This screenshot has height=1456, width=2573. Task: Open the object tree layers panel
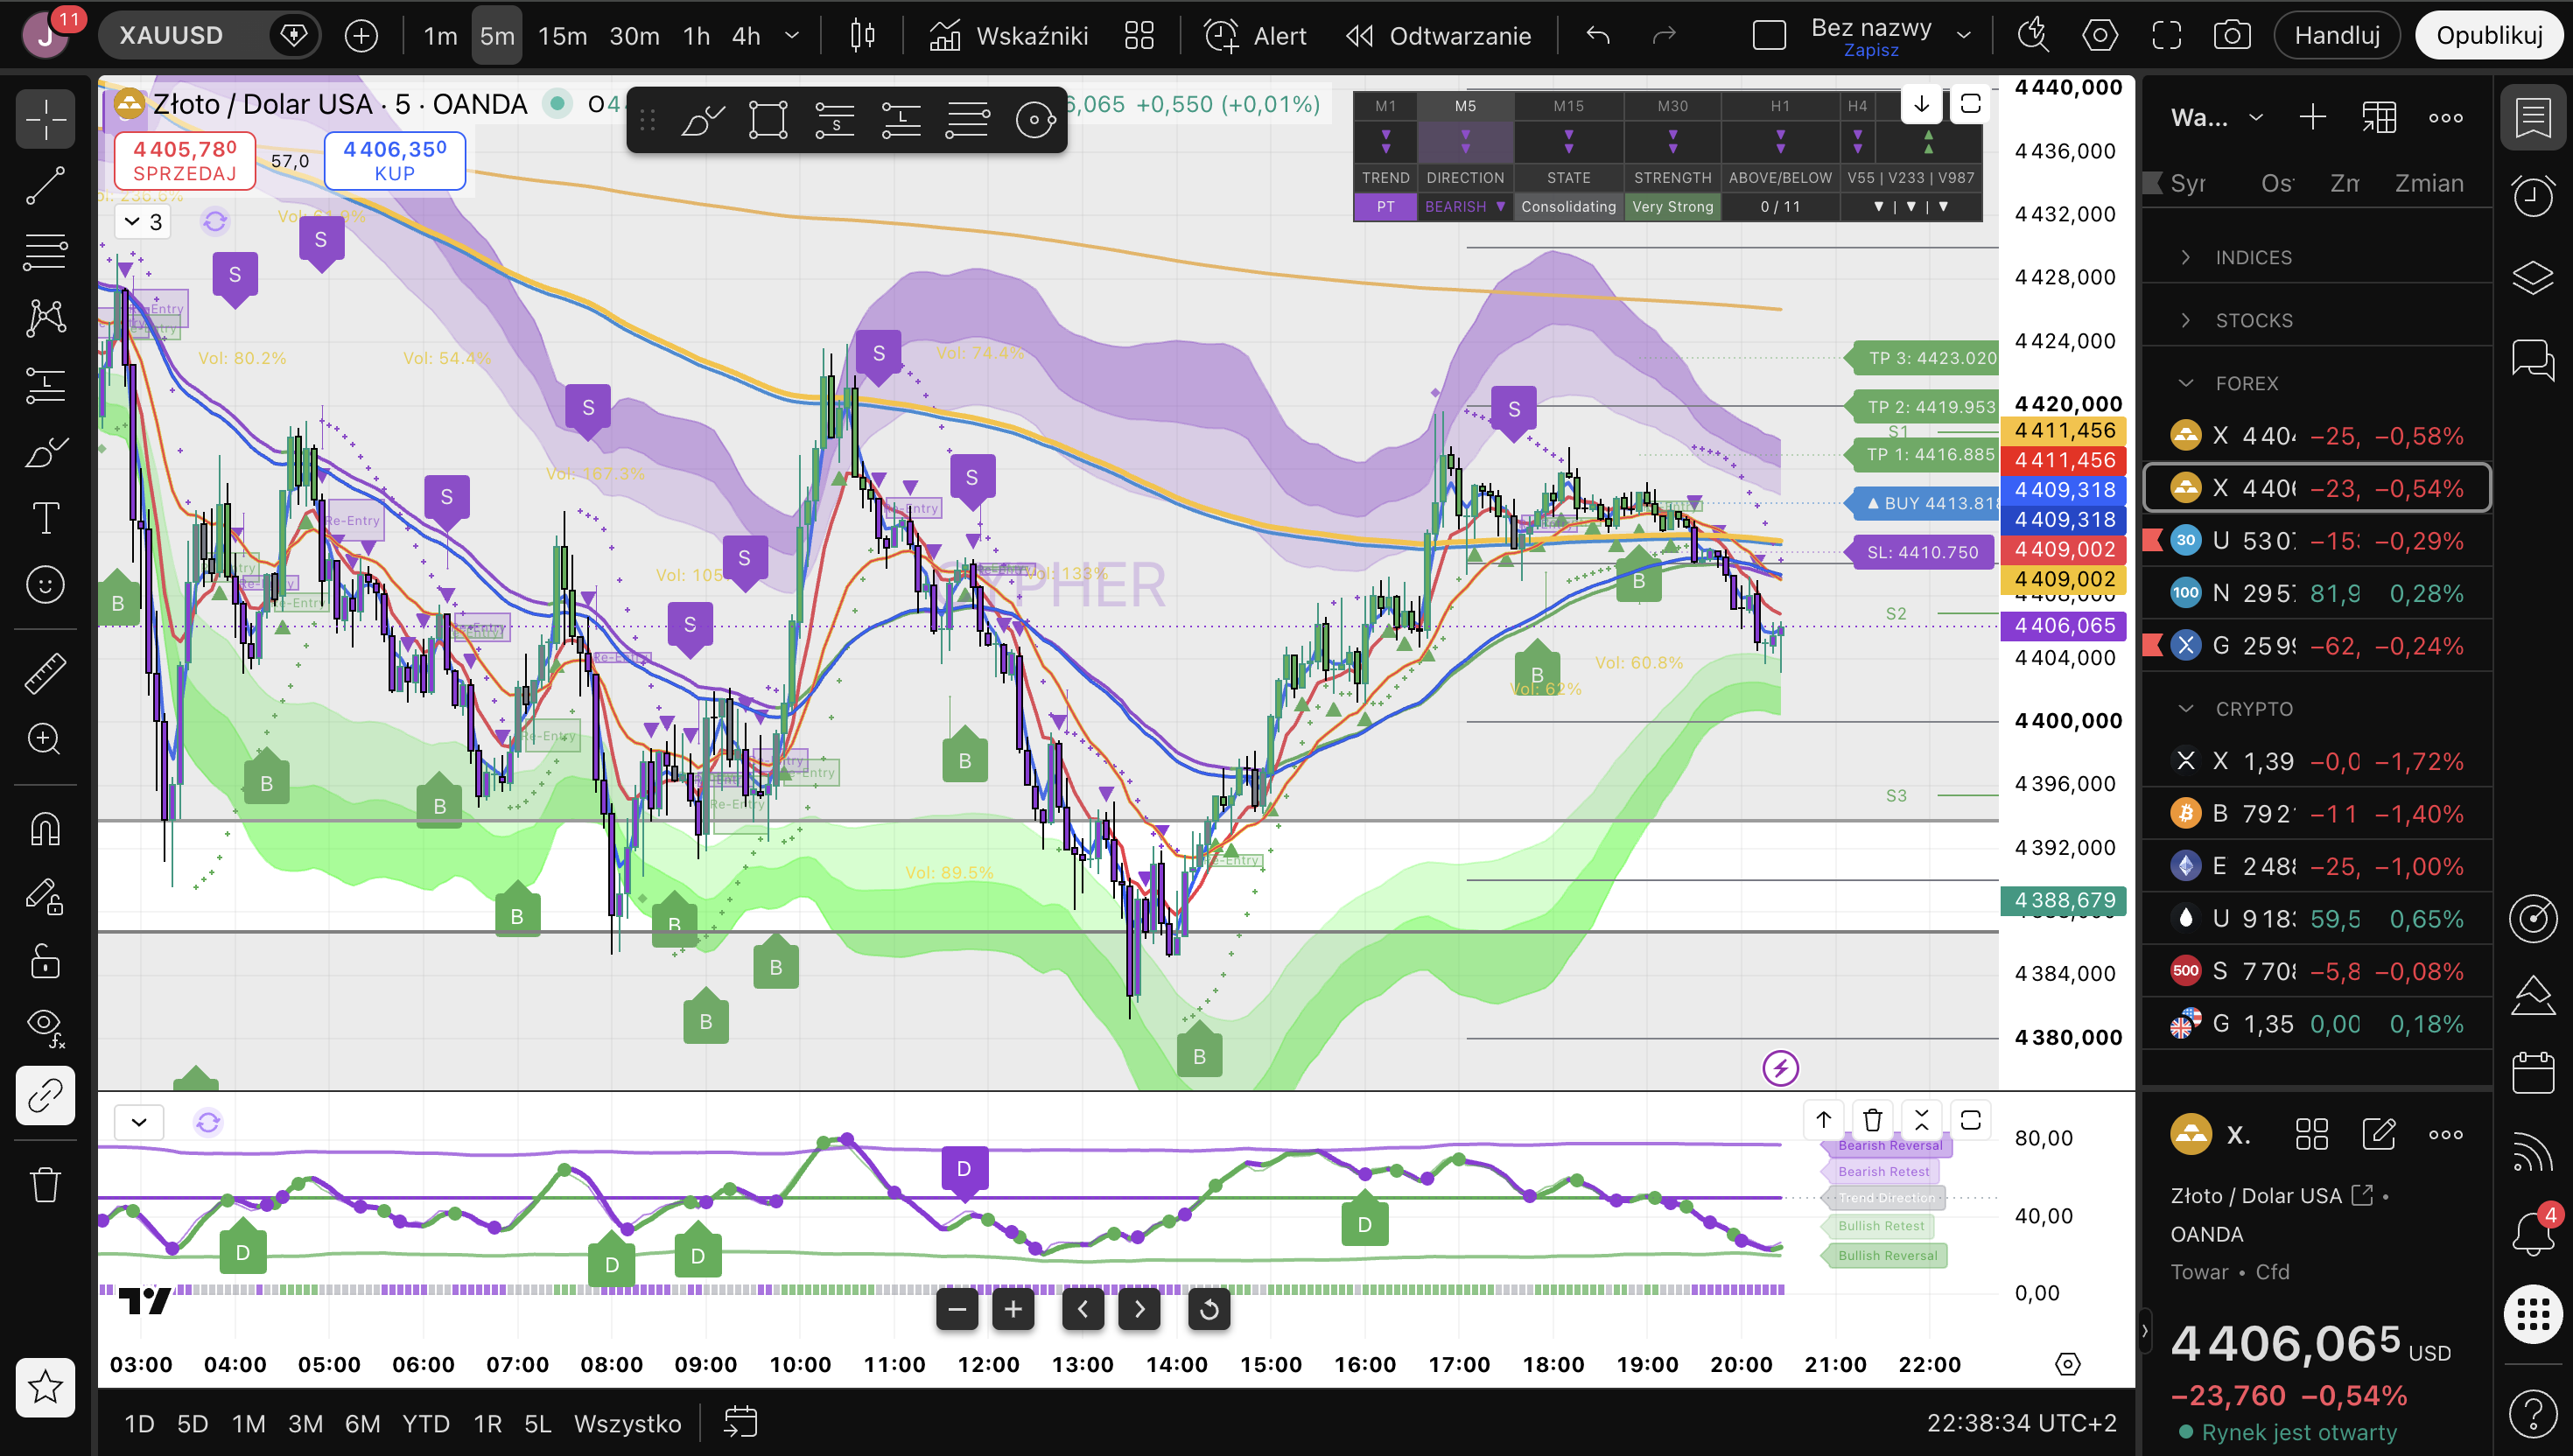click(x=2533, y=277)
